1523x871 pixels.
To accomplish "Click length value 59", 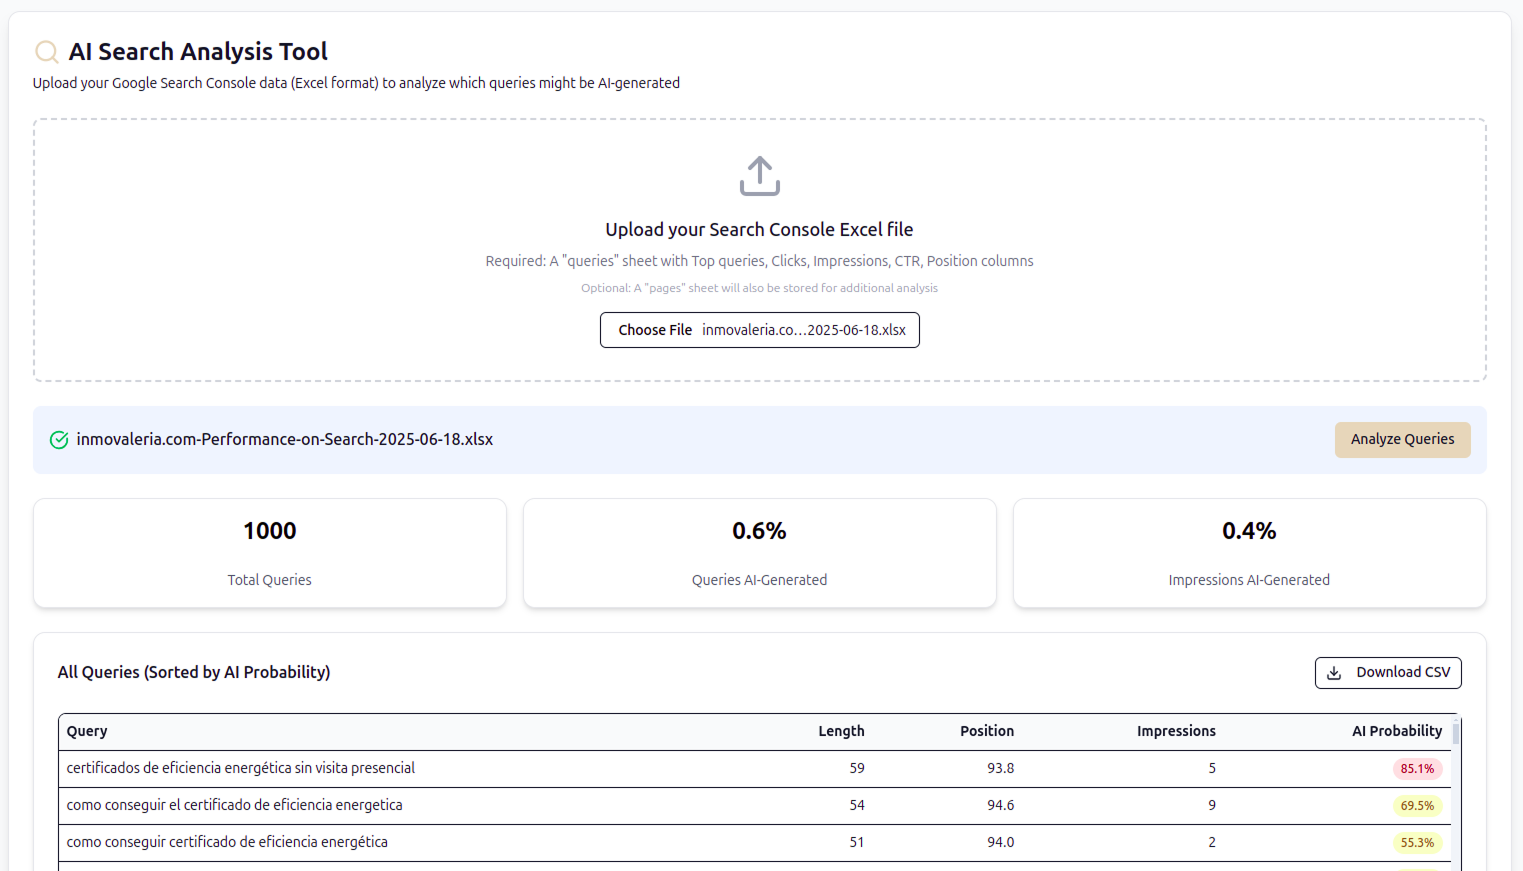I will click(x=857, y=768).
